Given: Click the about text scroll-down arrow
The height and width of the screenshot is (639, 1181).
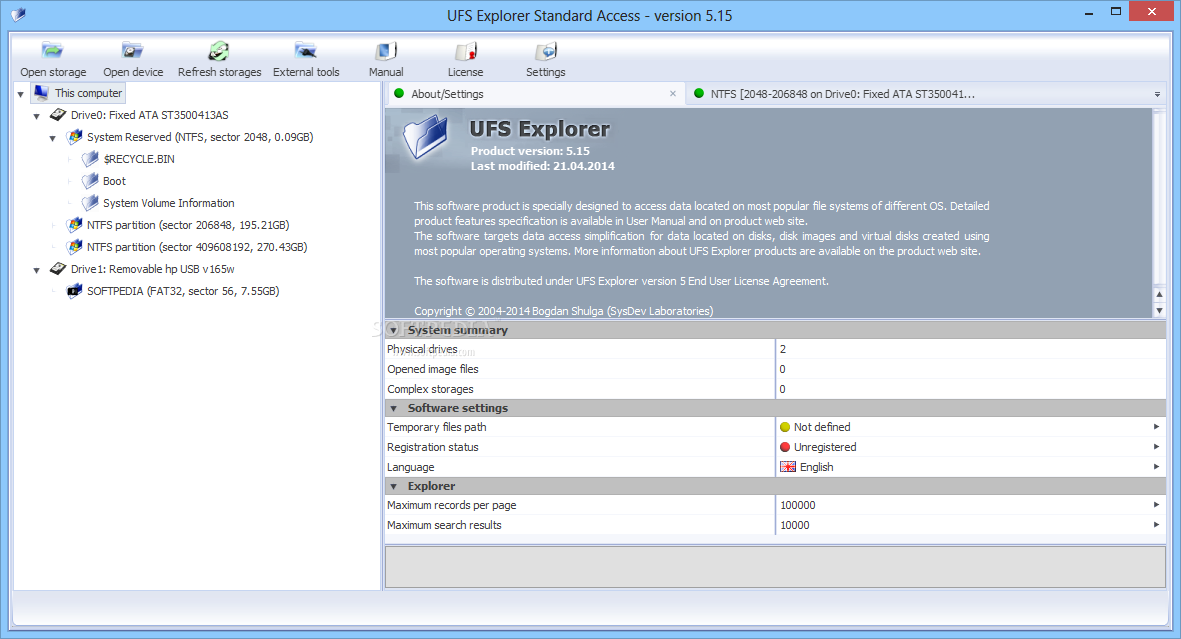Looking at the screenshot, I should (1159, 310).
